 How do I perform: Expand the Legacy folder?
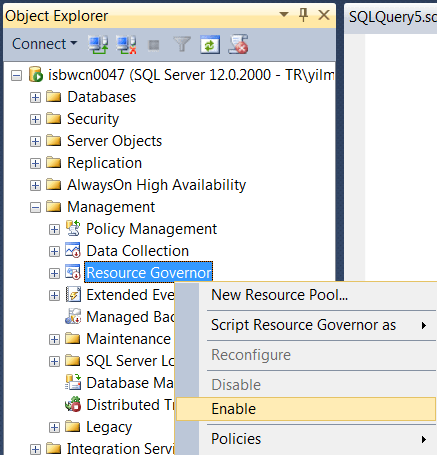click(54, 427)
